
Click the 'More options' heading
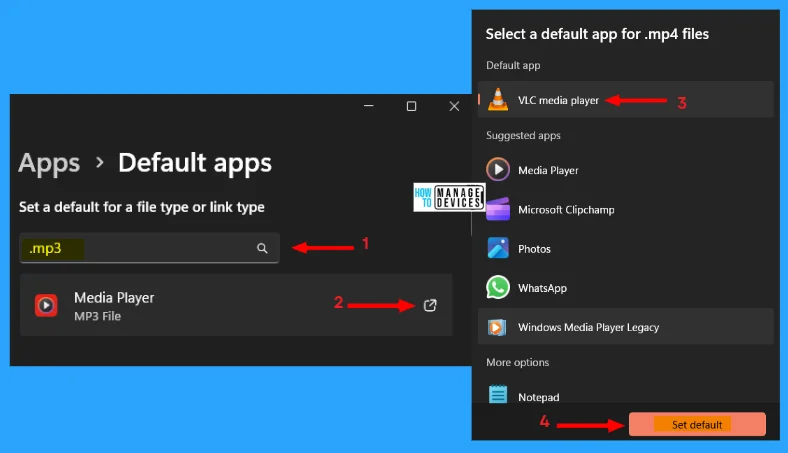[517, 362]
